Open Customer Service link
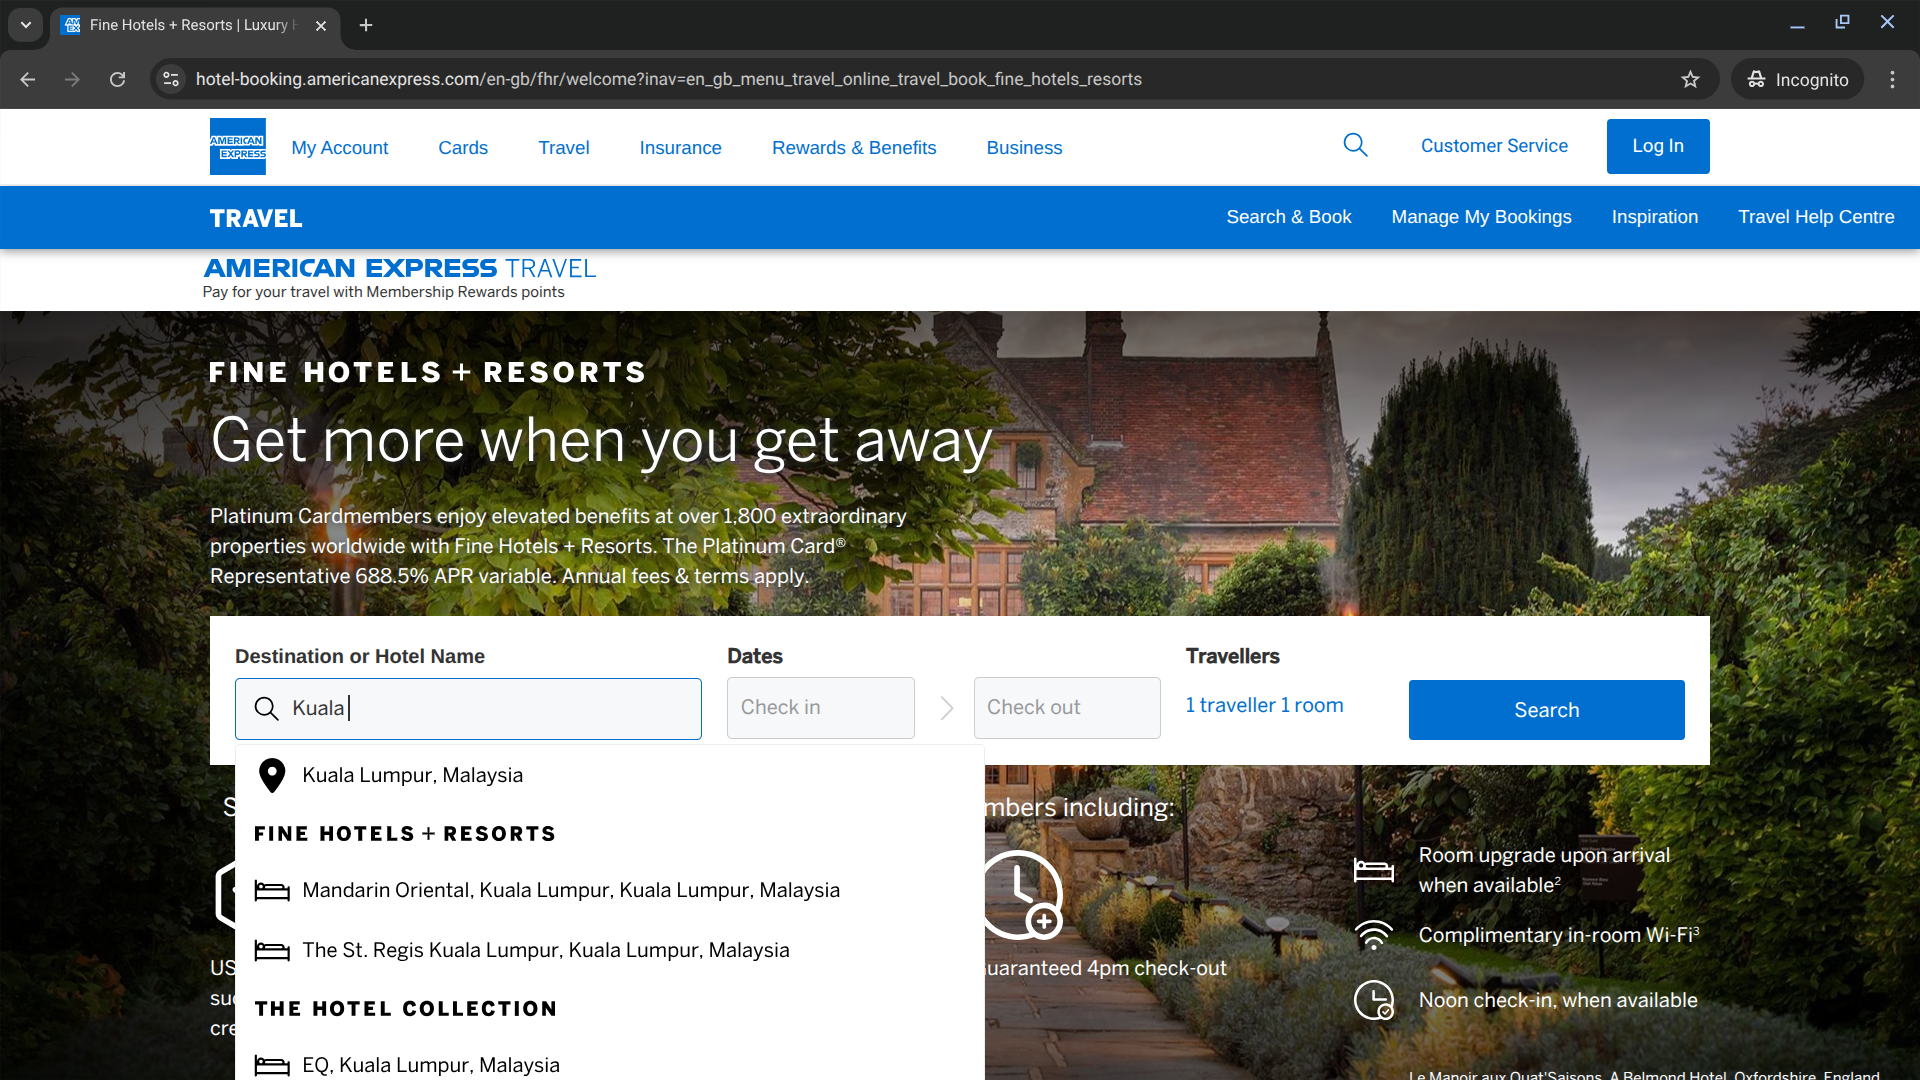Viewport: 1920px width, 1080px height. tap(1494, 146)
